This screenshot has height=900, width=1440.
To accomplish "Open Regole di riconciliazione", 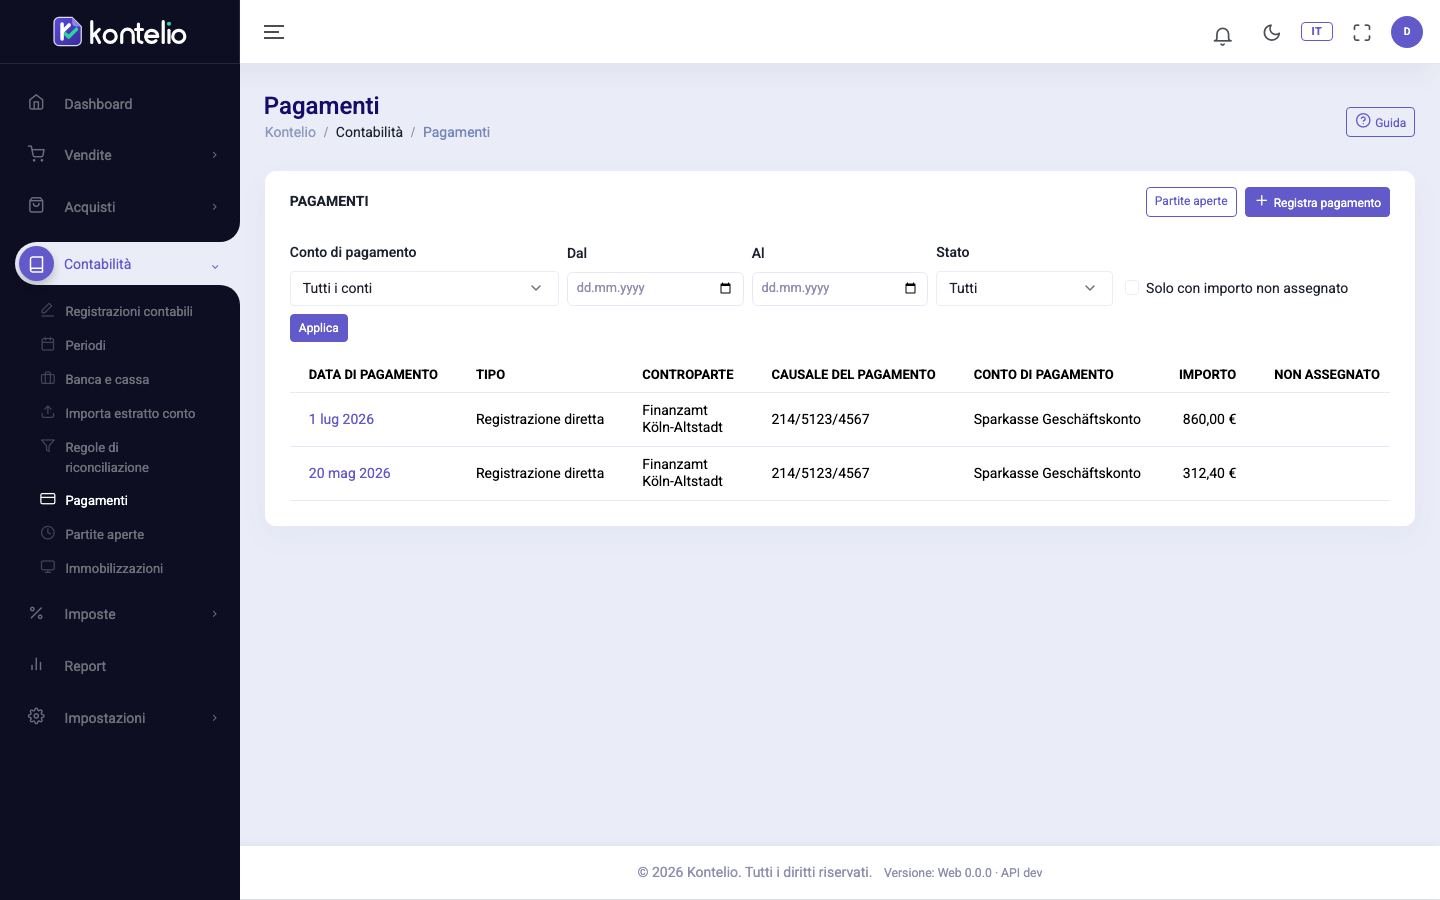I will point(107,457).
